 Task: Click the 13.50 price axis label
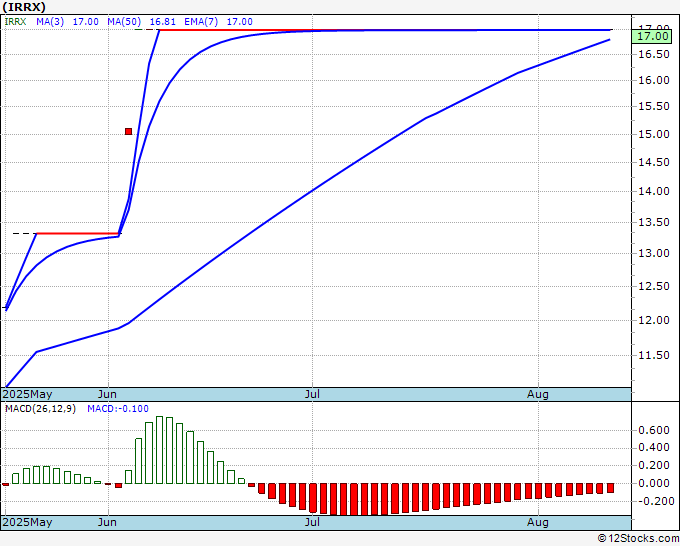click(654, 222)
